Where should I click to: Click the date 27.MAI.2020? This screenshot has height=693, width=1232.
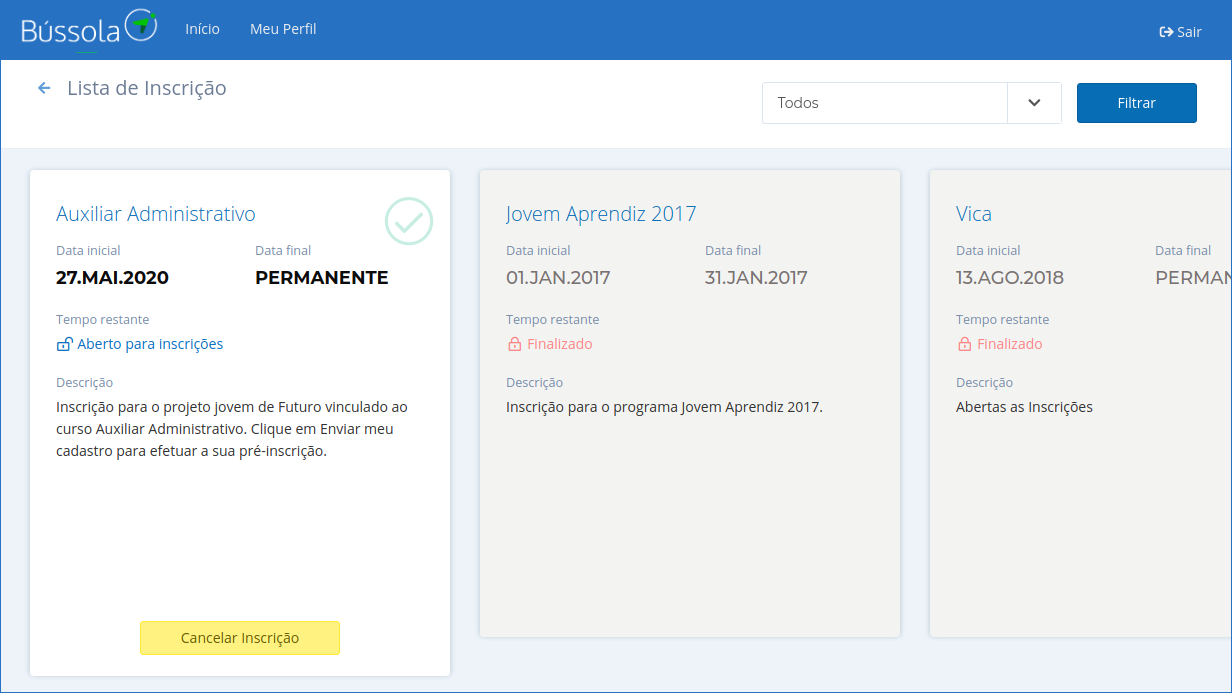112,278
